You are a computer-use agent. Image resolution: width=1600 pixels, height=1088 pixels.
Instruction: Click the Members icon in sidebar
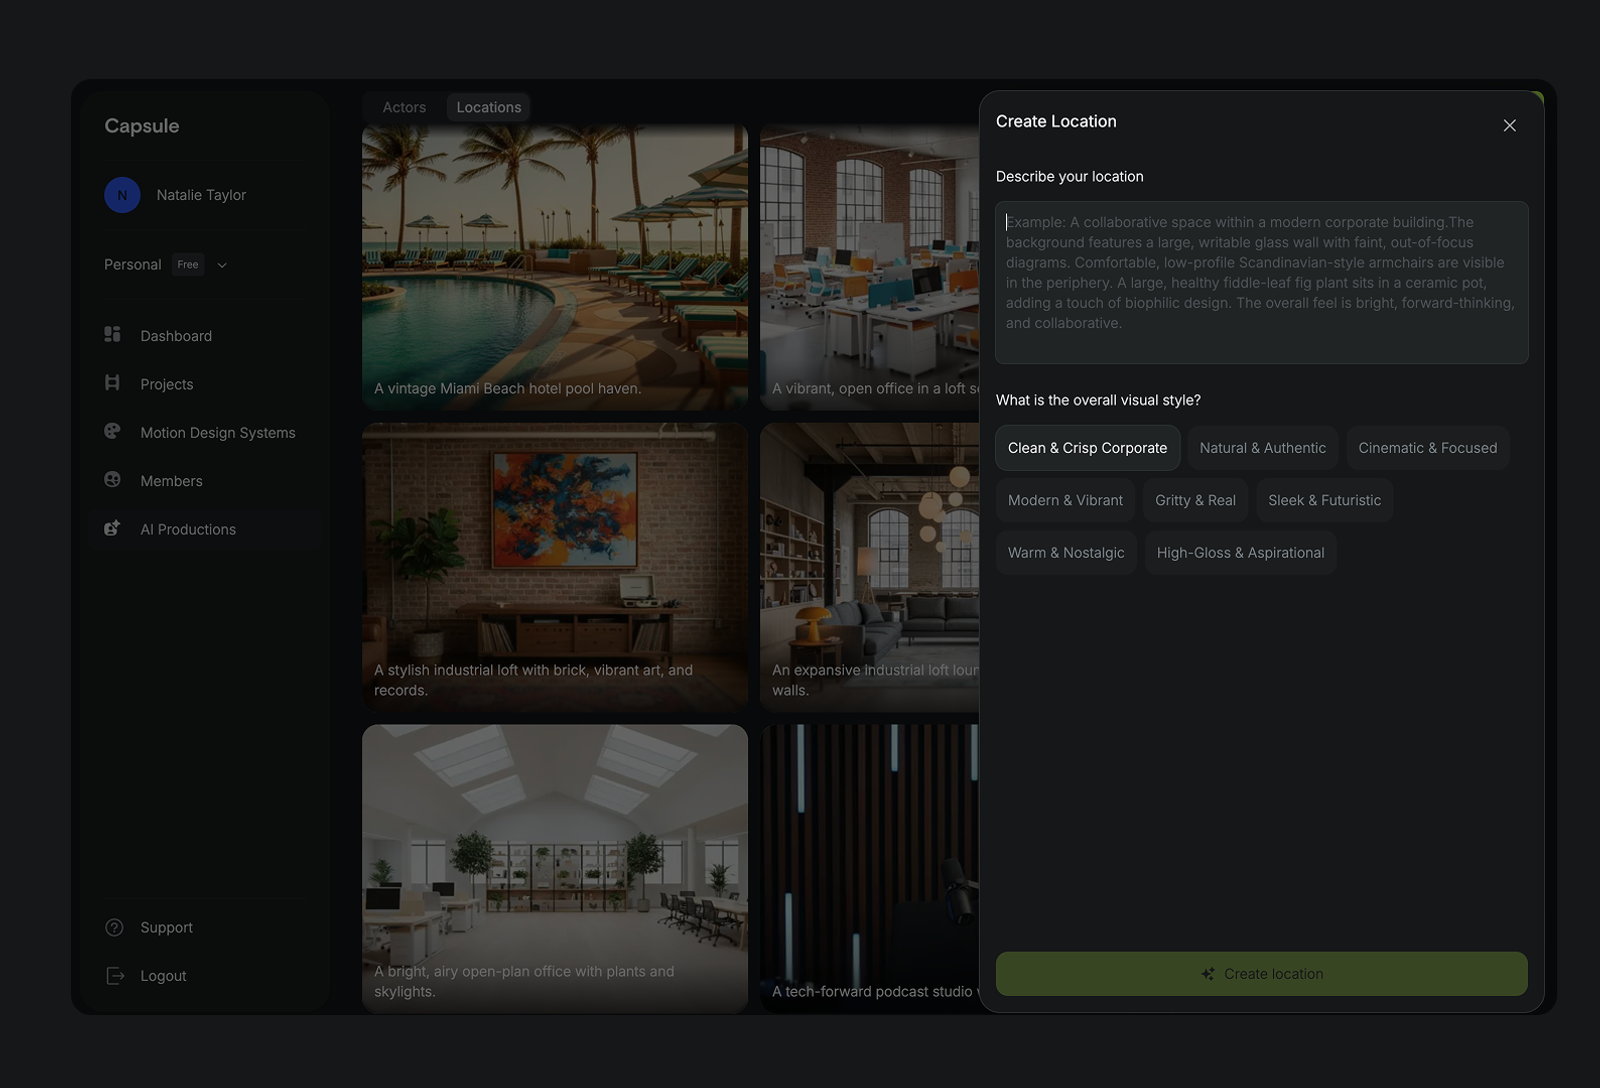112,480
